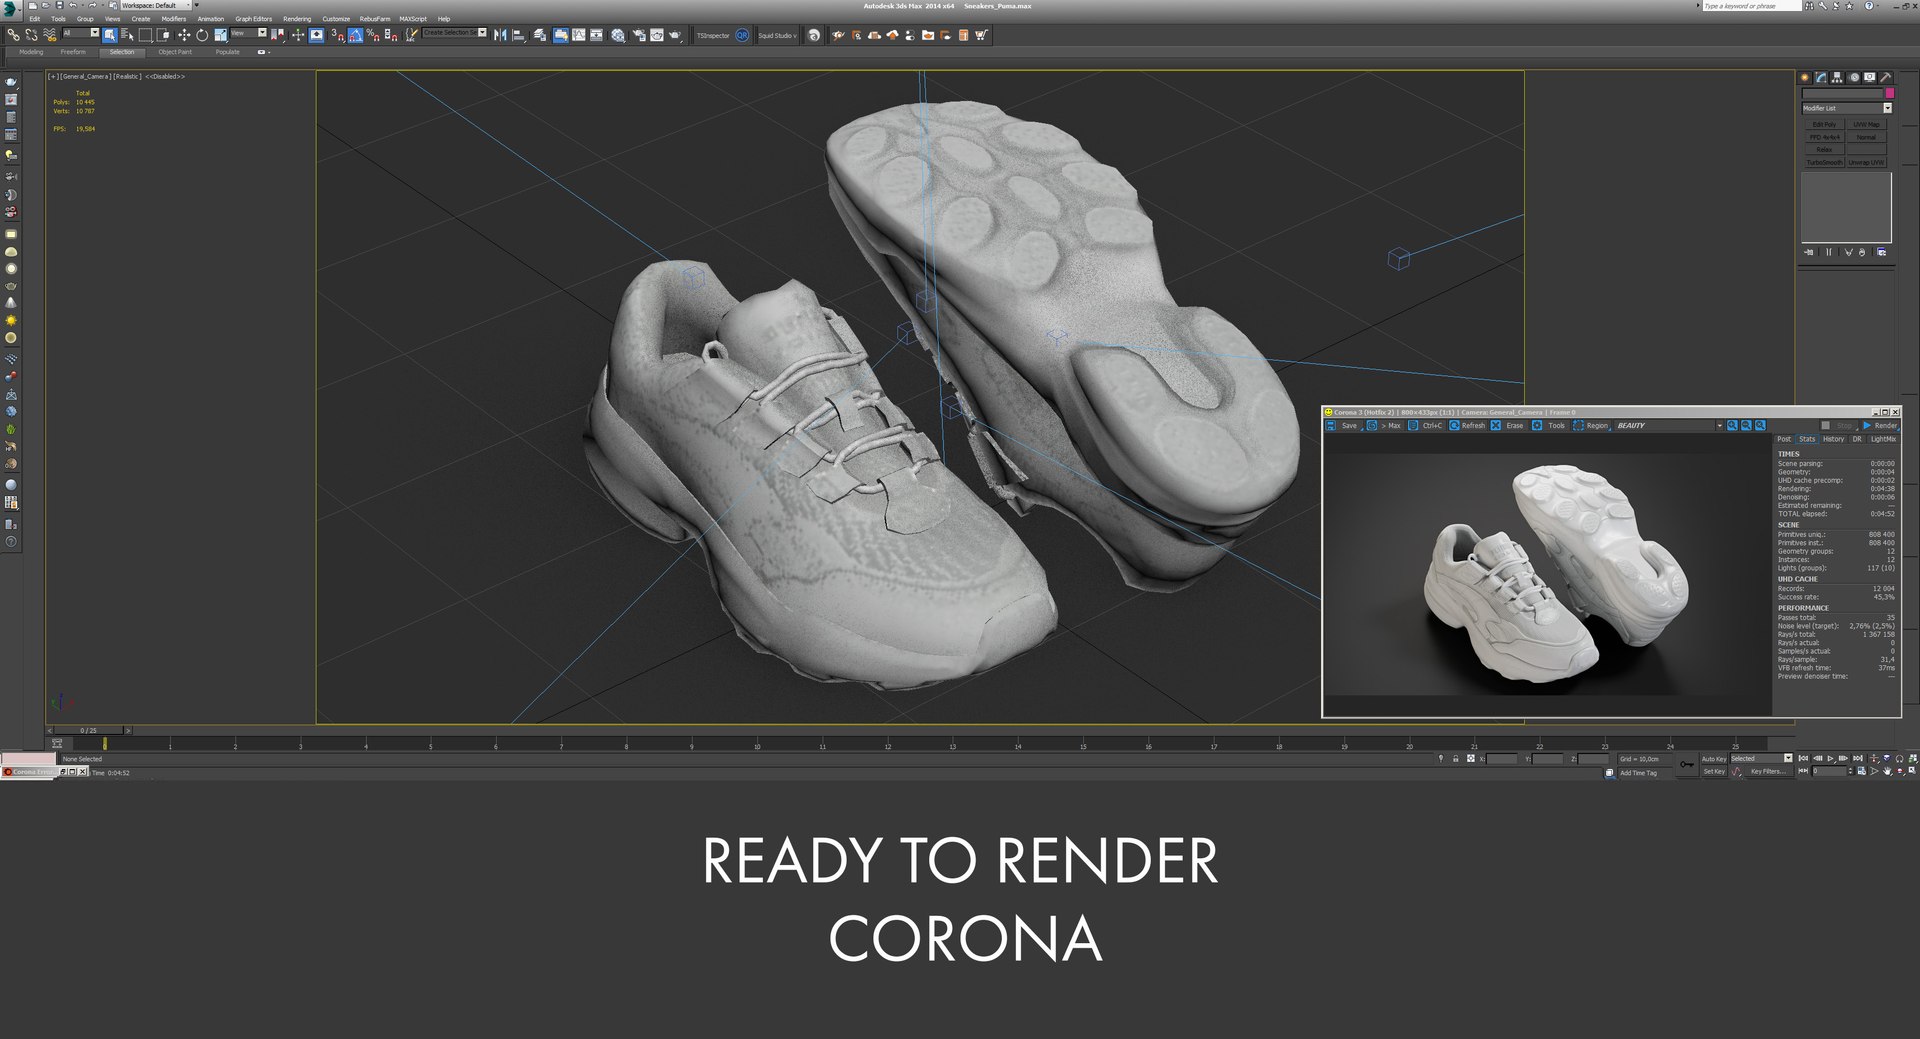Click the Refresh button in Corona window
The width and height of the screenshot is (1920, 1039).
click(1467, 426)
